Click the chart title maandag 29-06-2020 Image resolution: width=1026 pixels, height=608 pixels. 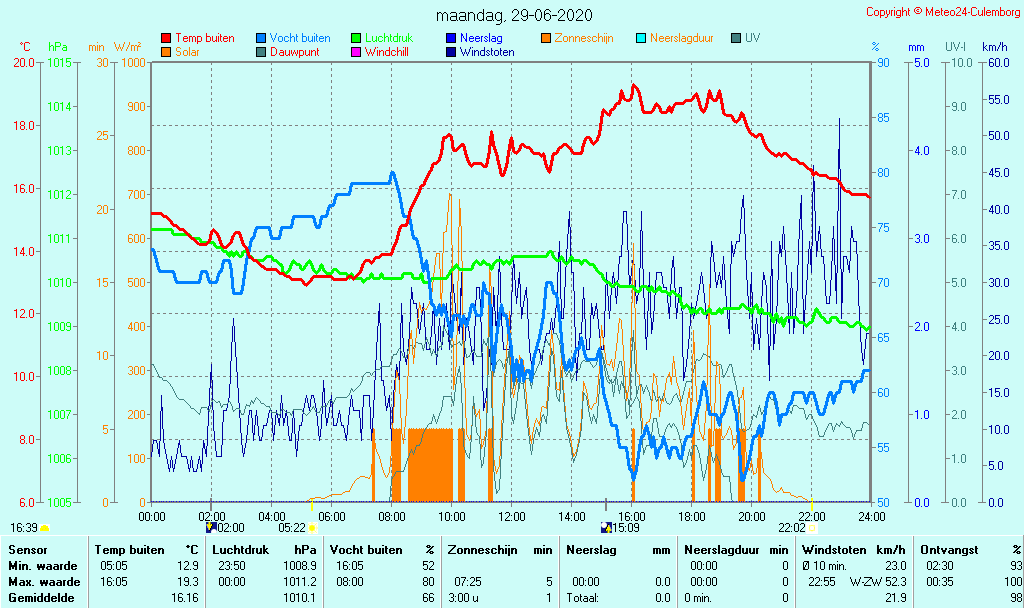click(514, 15)
